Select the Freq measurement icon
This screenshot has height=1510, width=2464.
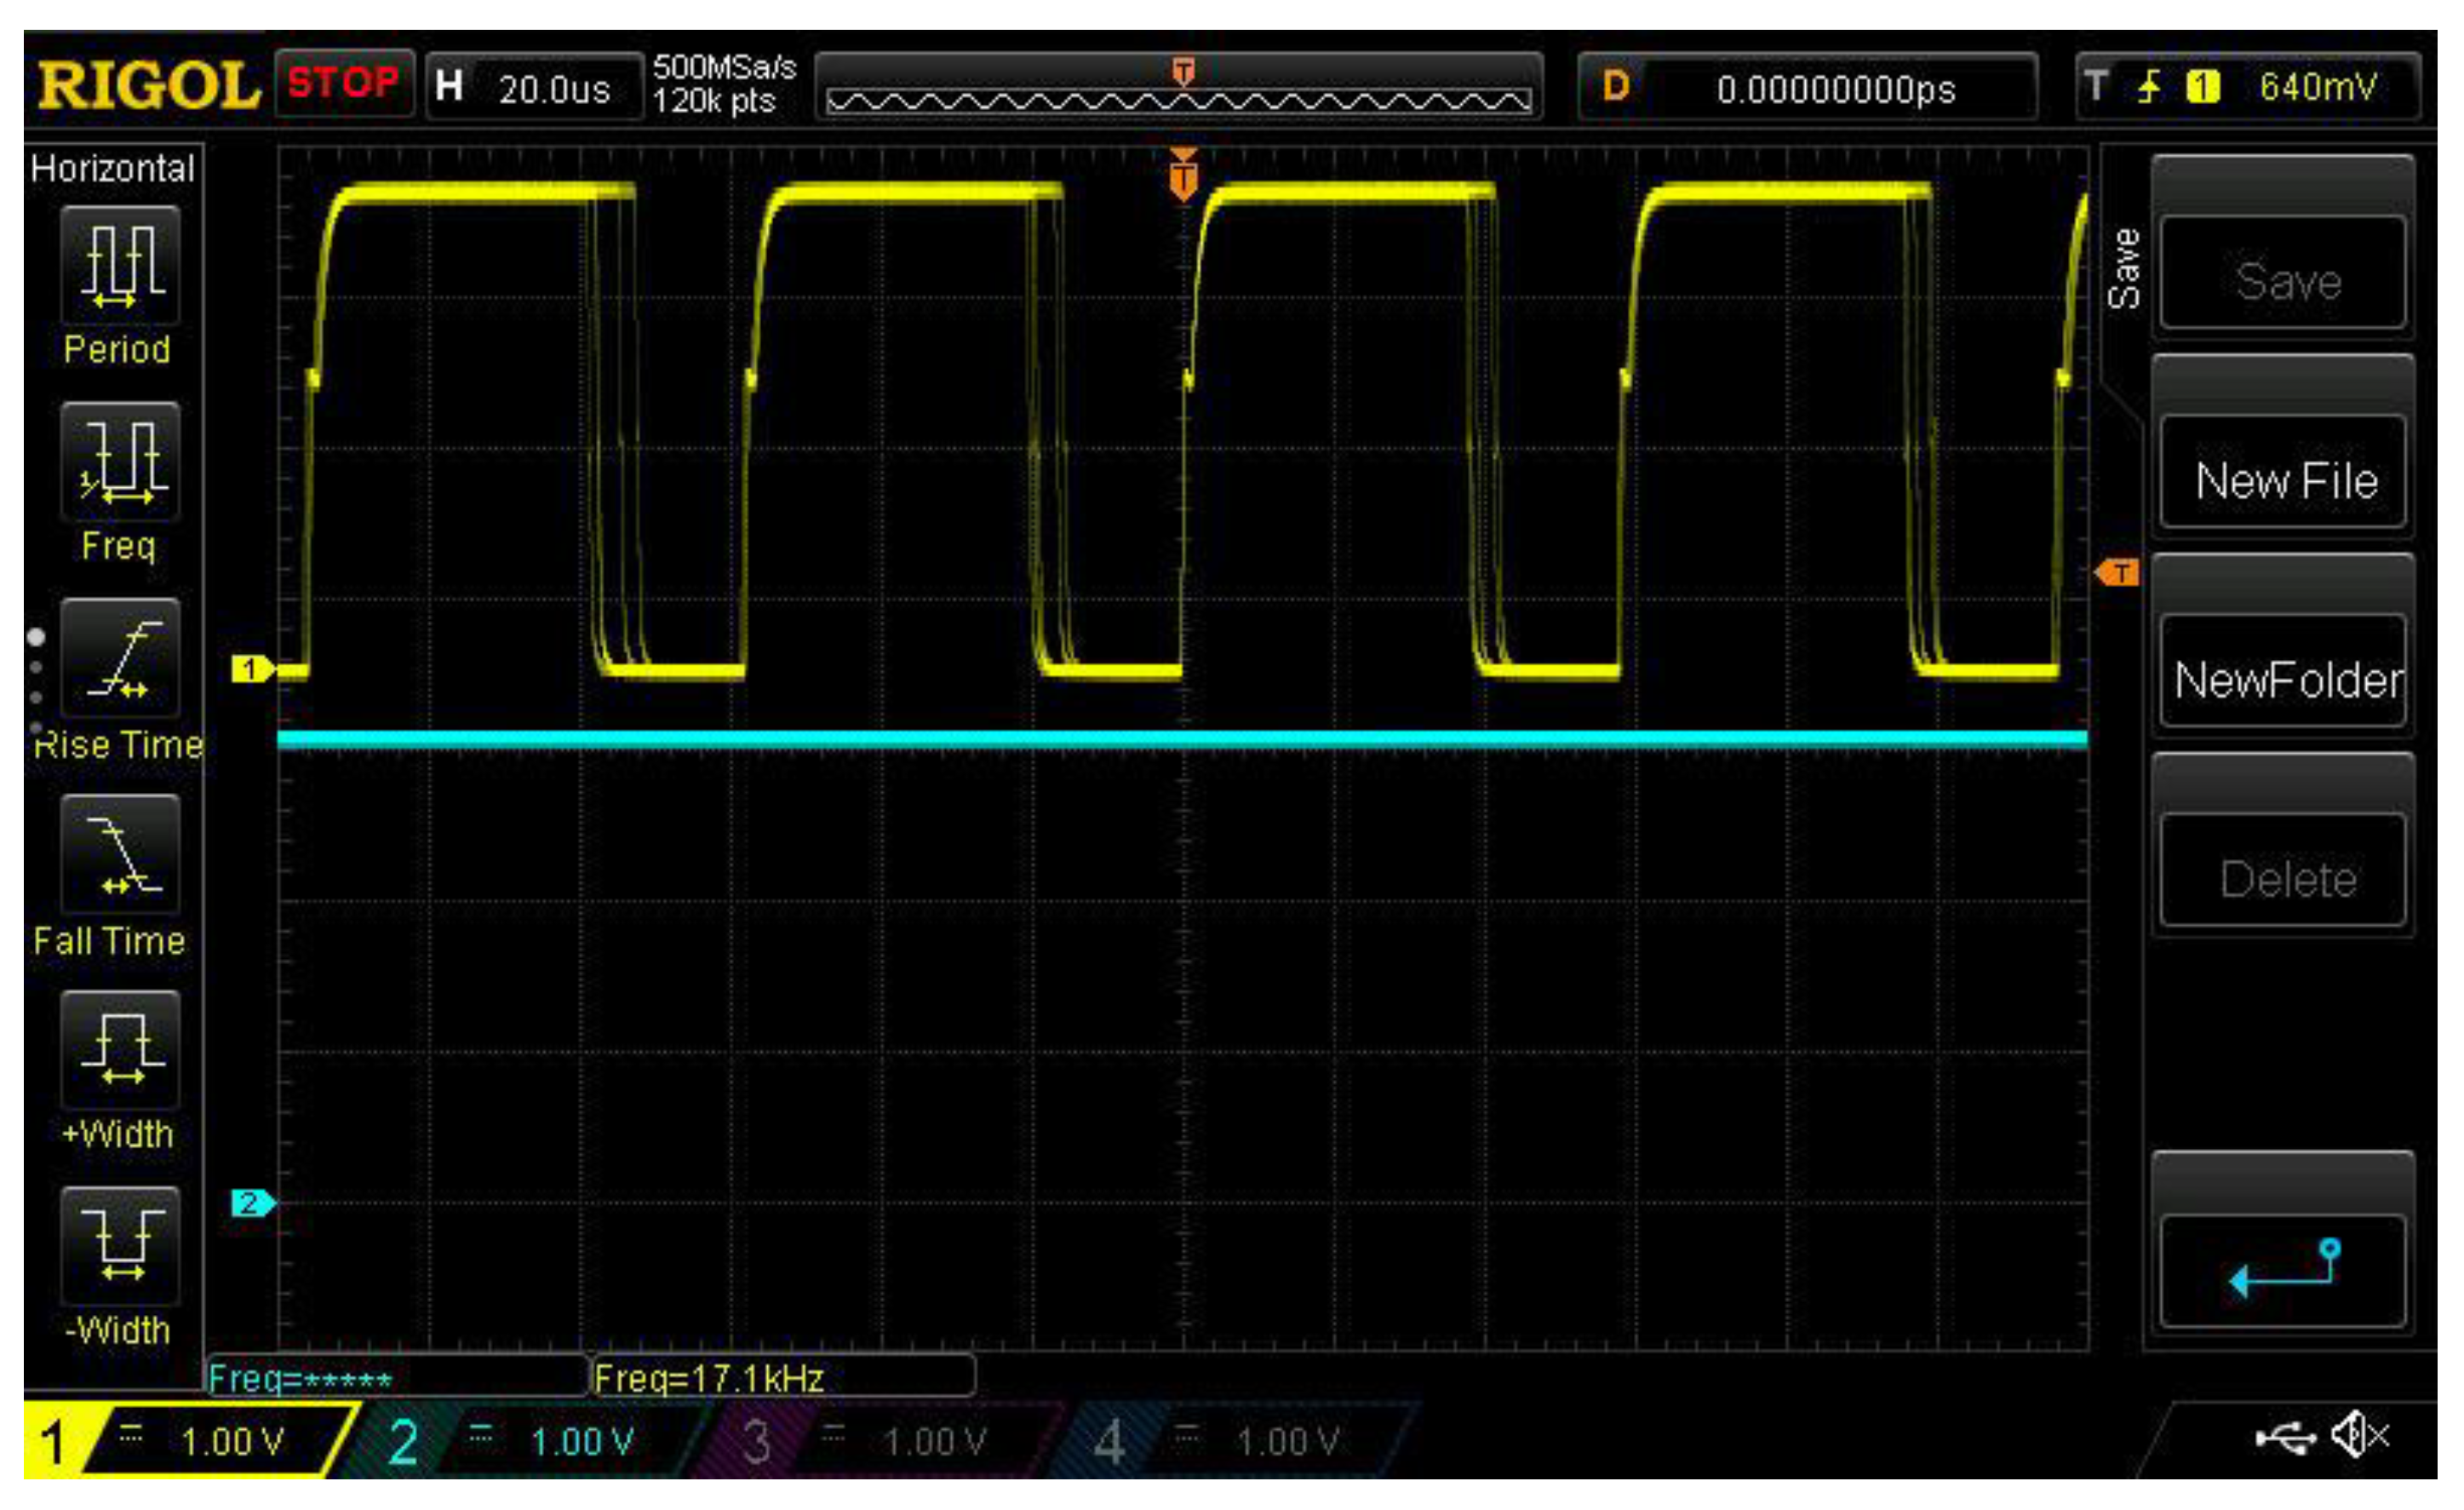[120, 463]
